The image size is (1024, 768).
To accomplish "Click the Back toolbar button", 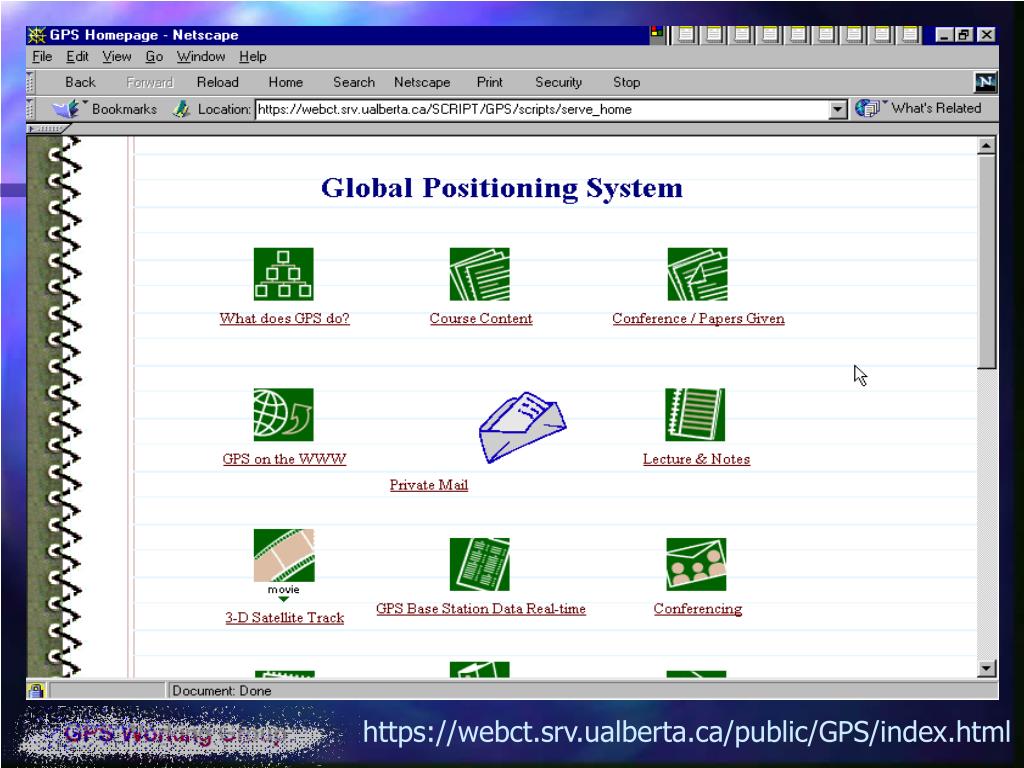I will (x=80, y=82).
